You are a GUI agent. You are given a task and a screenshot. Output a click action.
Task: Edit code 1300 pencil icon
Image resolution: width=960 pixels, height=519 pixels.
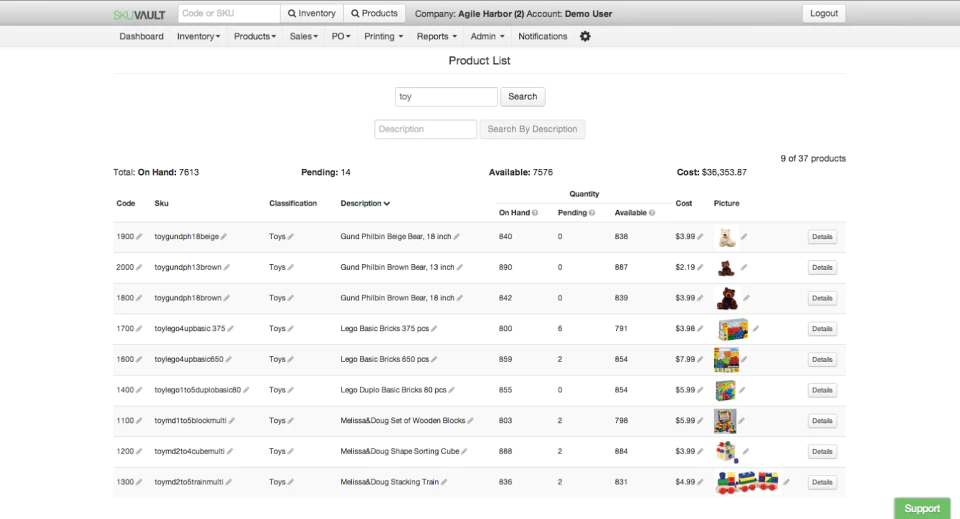(139, 482)
